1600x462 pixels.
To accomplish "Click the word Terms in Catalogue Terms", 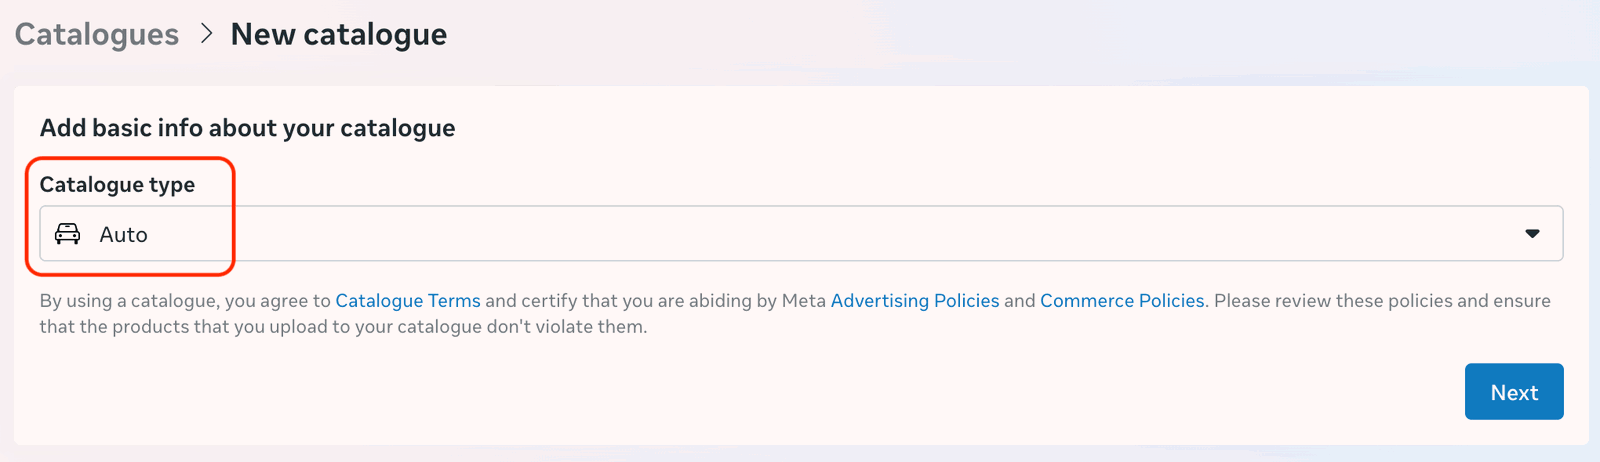I will 454,301.
